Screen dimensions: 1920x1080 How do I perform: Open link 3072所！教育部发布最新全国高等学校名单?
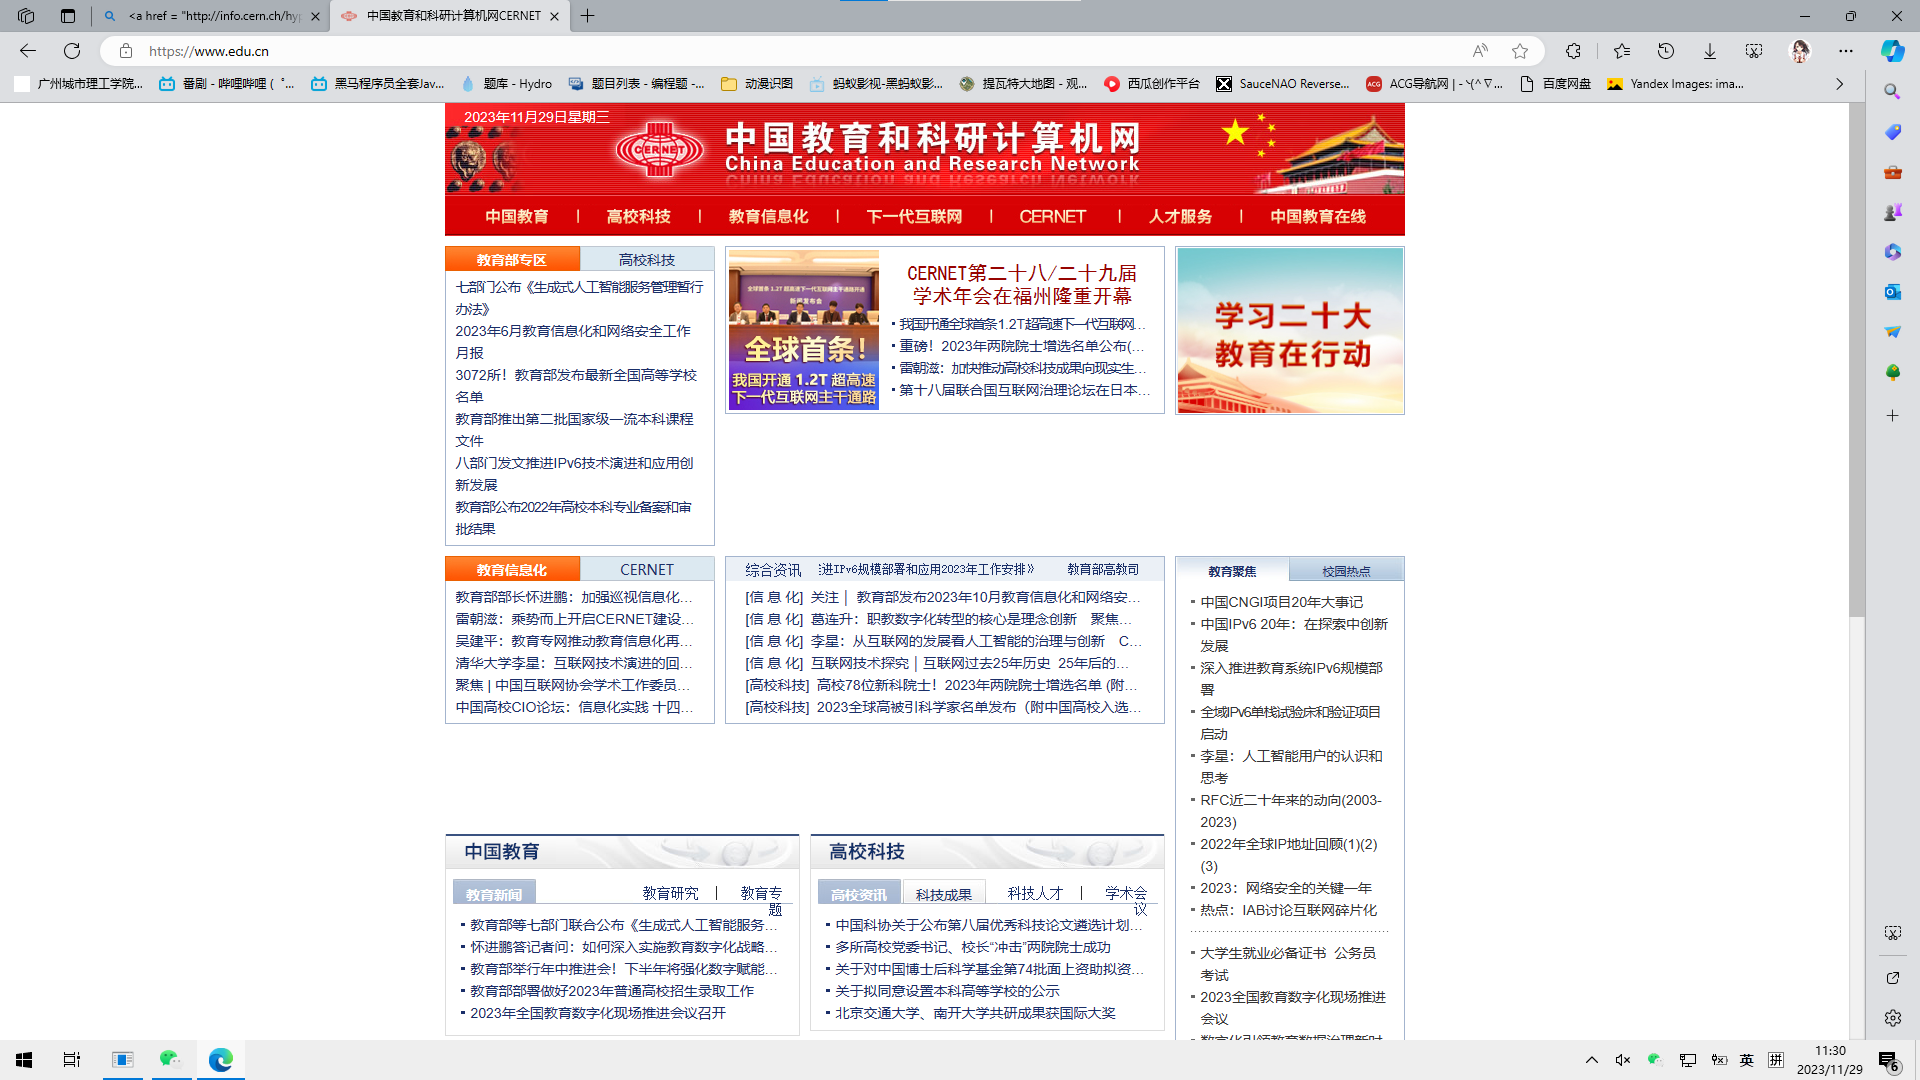tap(576, 386)
